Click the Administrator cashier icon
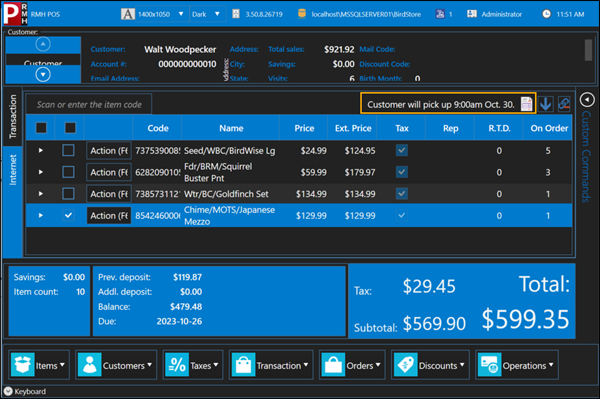This screenshot has height=399, width=600. click(x=472, y=14)
